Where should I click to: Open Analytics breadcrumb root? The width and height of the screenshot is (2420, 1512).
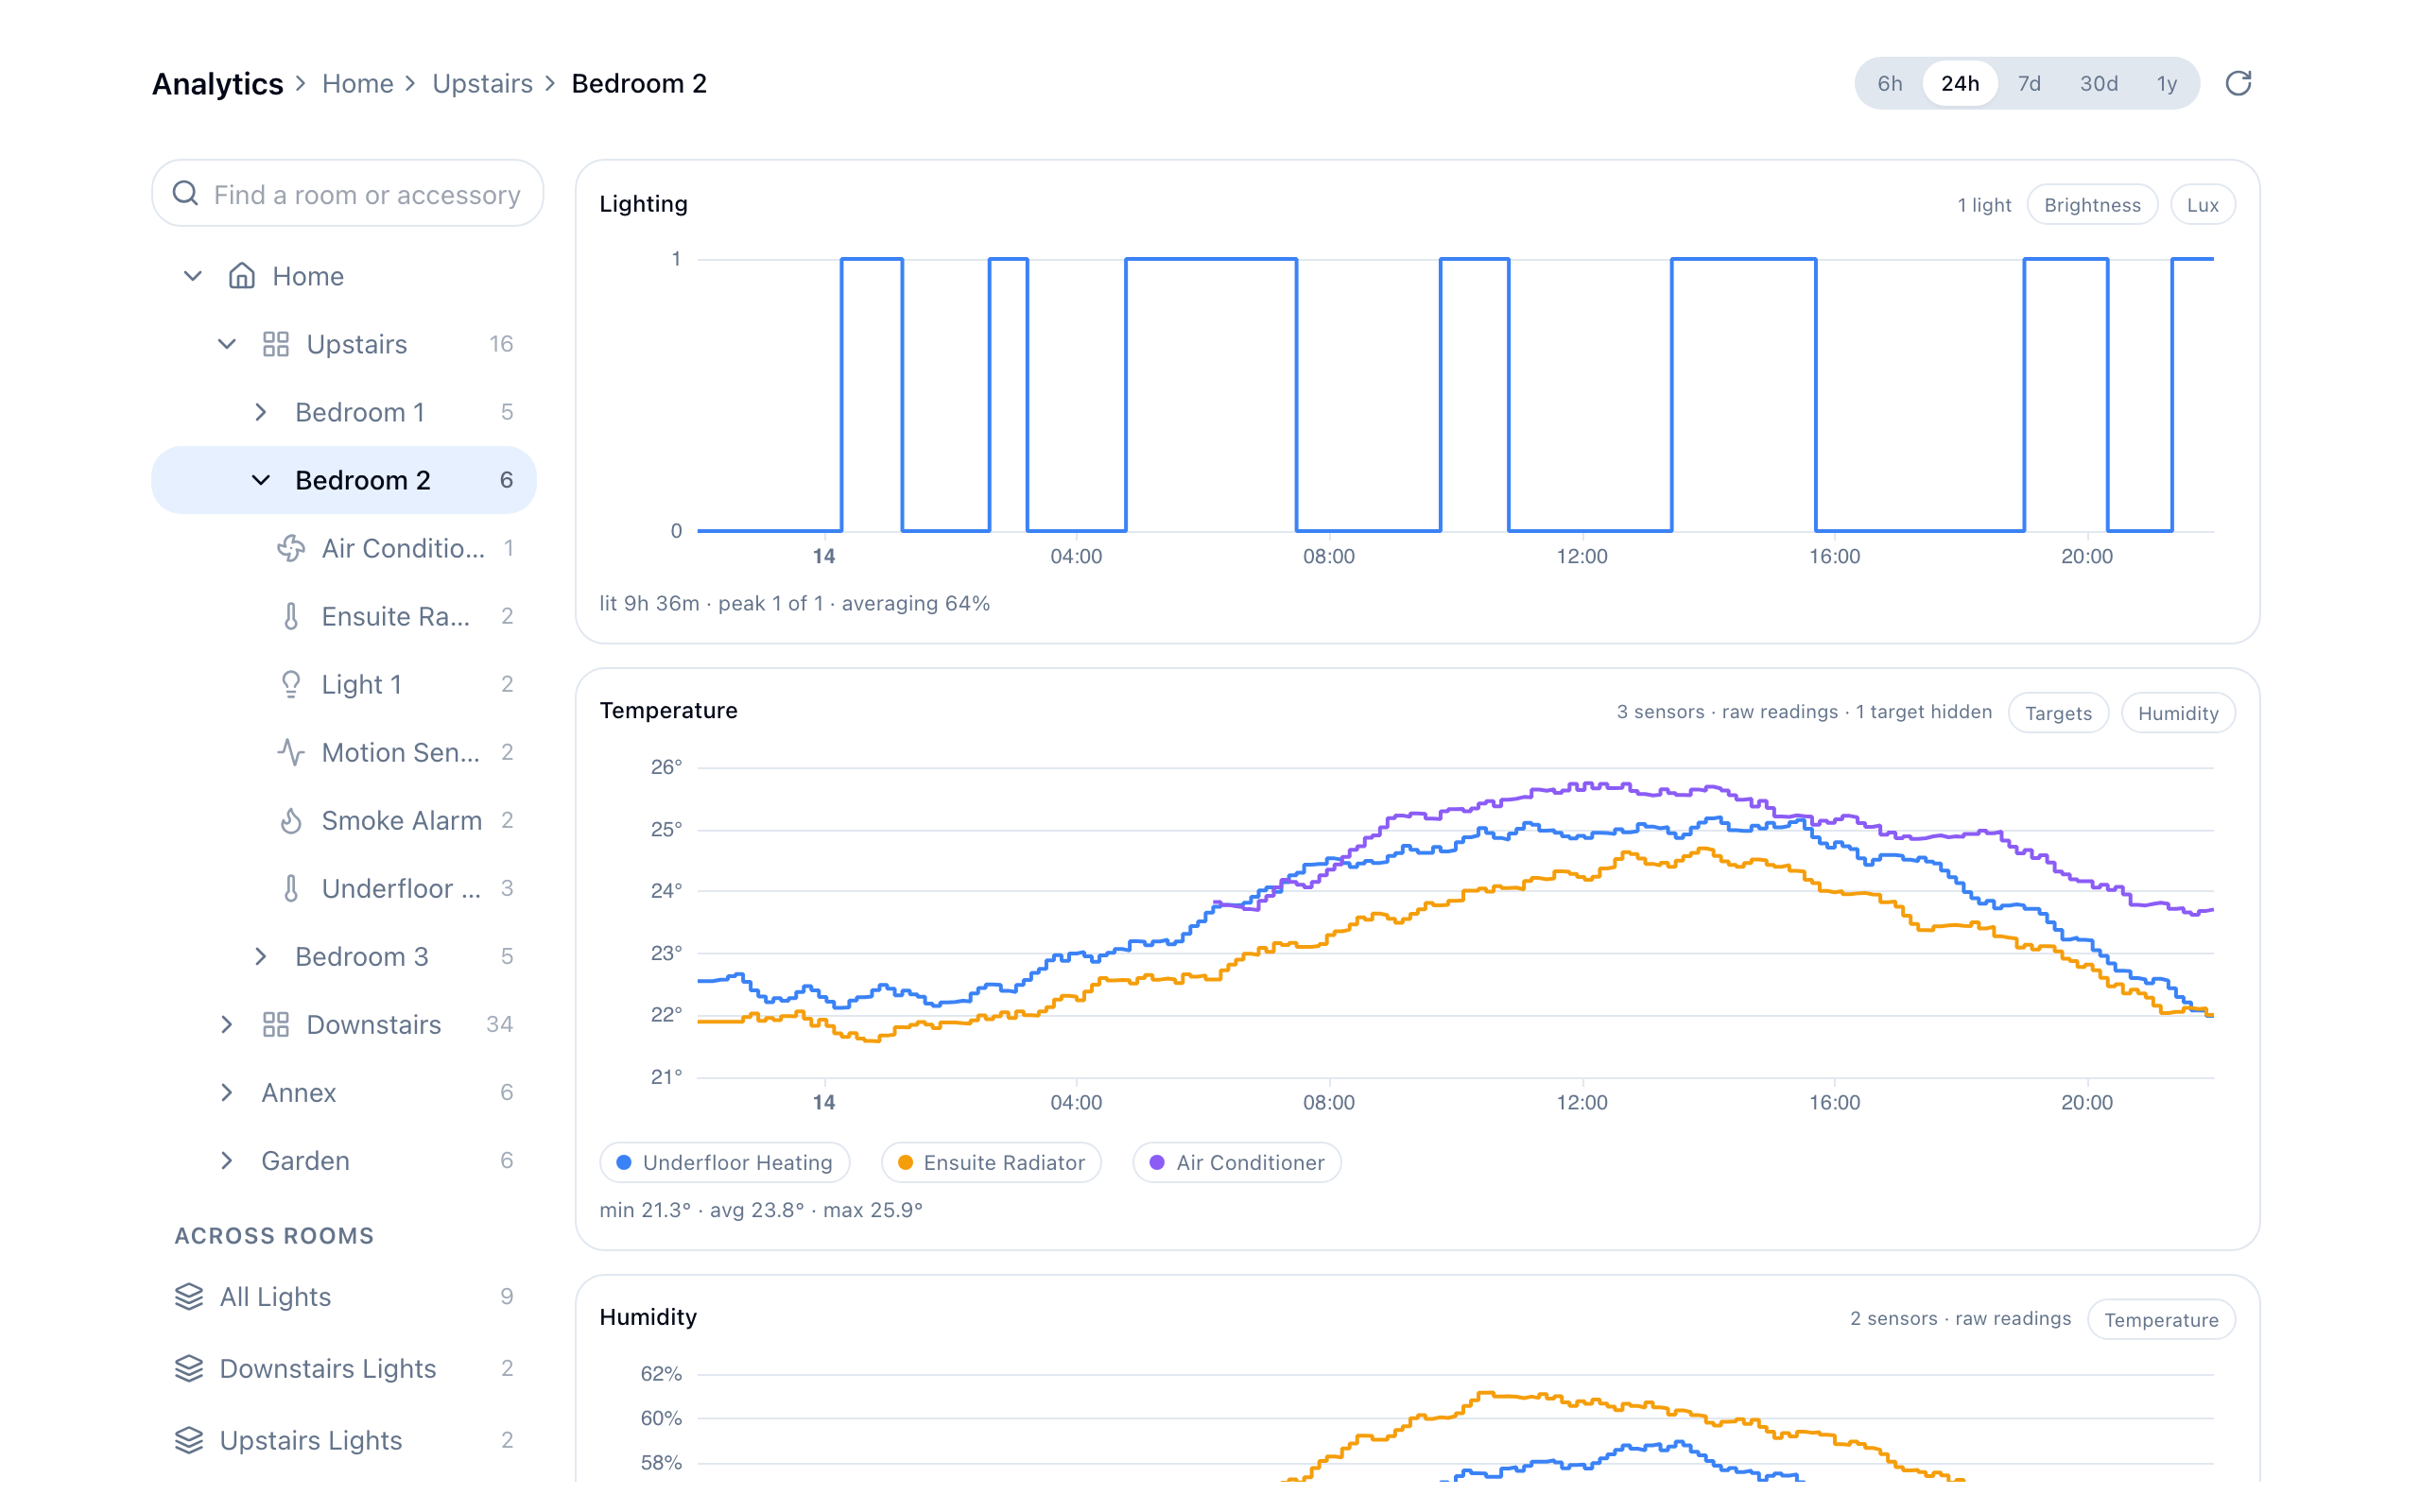(x=217, y=83)
